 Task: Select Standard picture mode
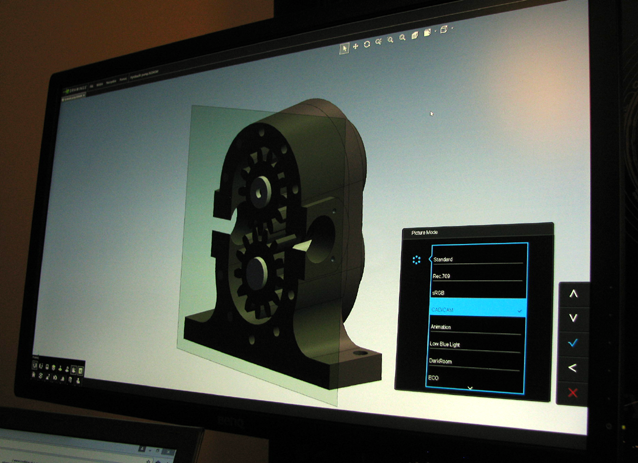point(478,257)
